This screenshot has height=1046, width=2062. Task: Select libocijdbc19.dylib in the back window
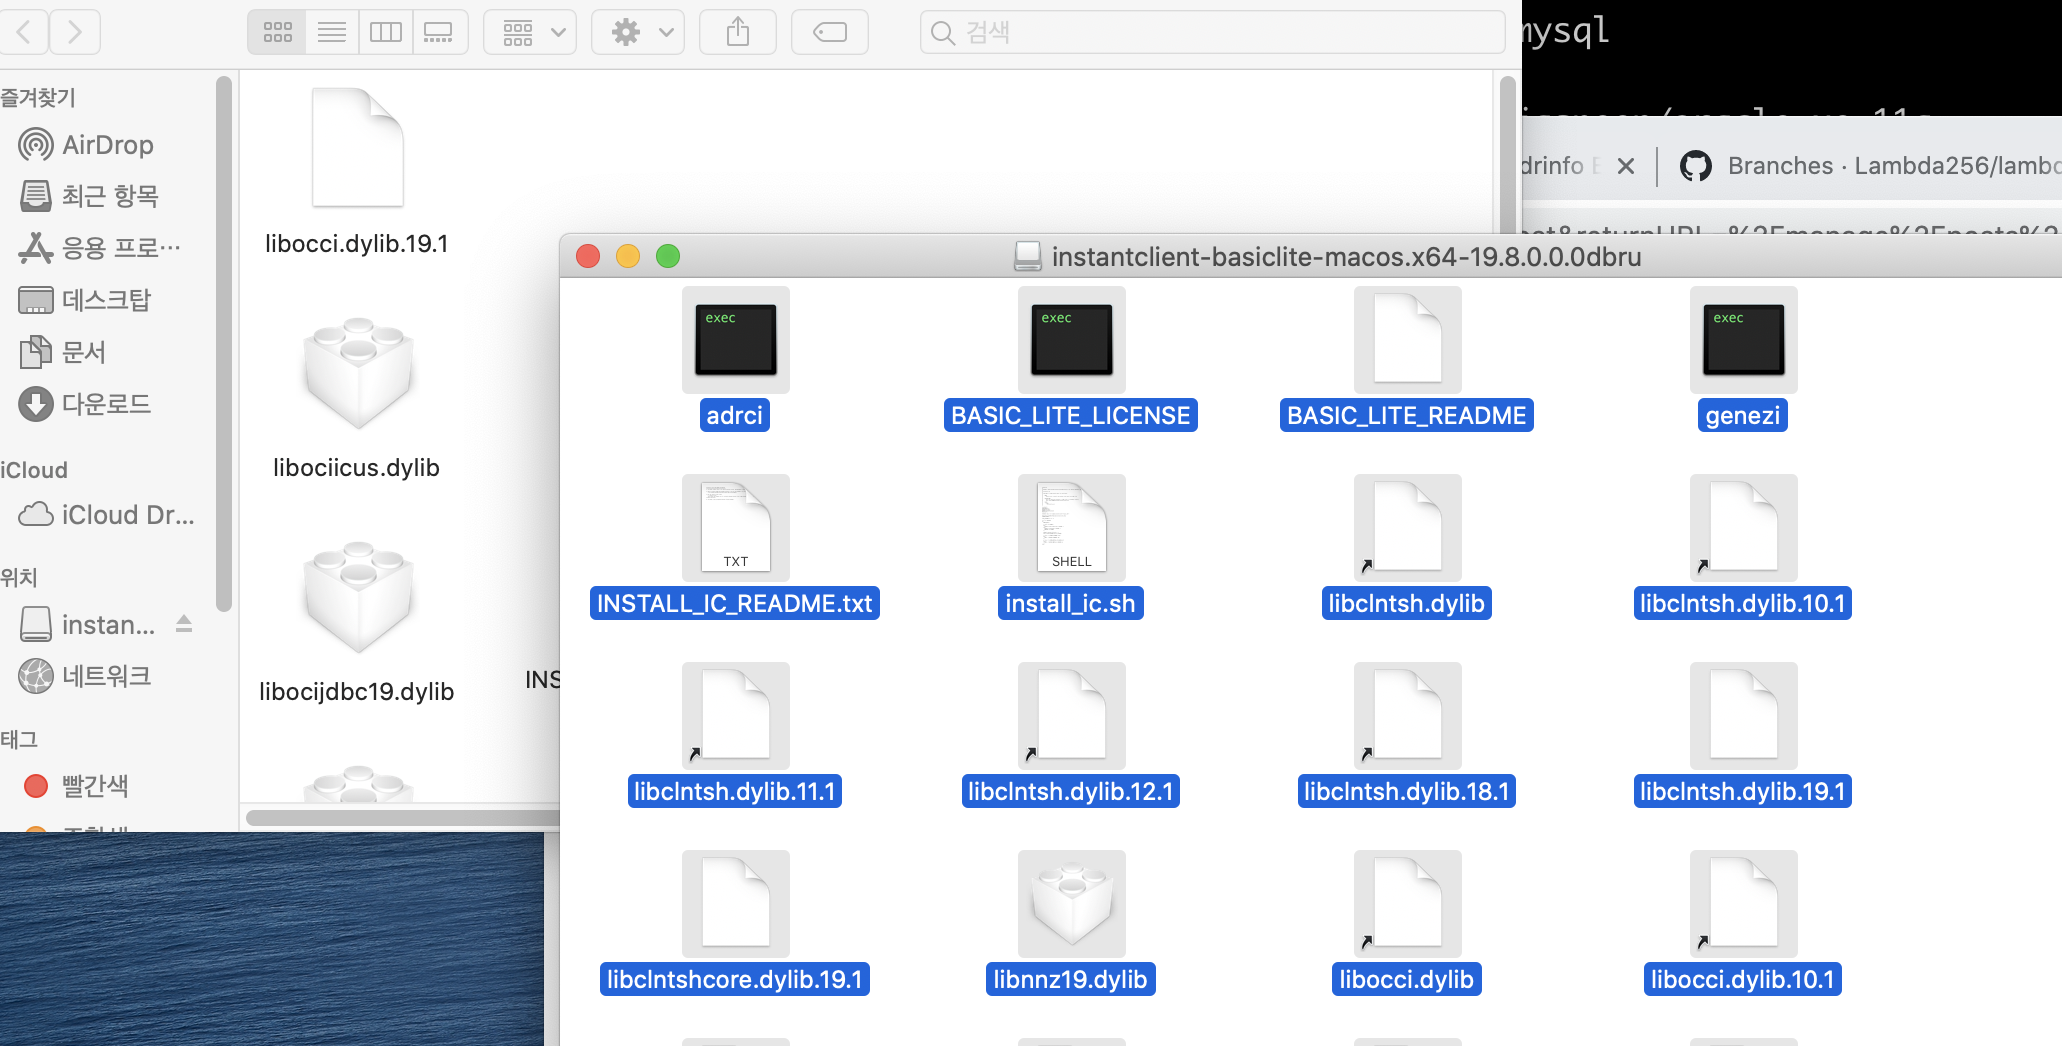coord(357,620)
